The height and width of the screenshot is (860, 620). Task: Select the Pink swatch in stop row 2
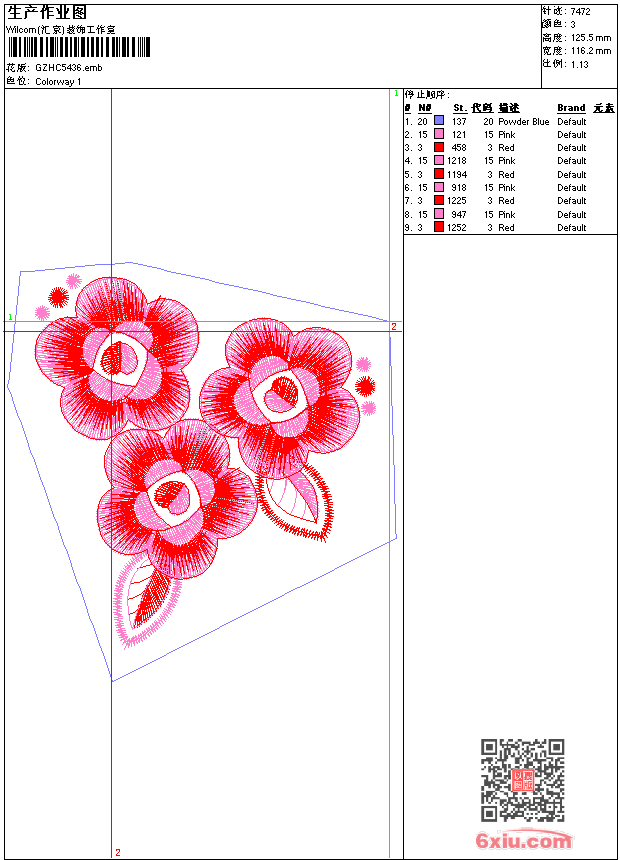click(x=438, y=134)
